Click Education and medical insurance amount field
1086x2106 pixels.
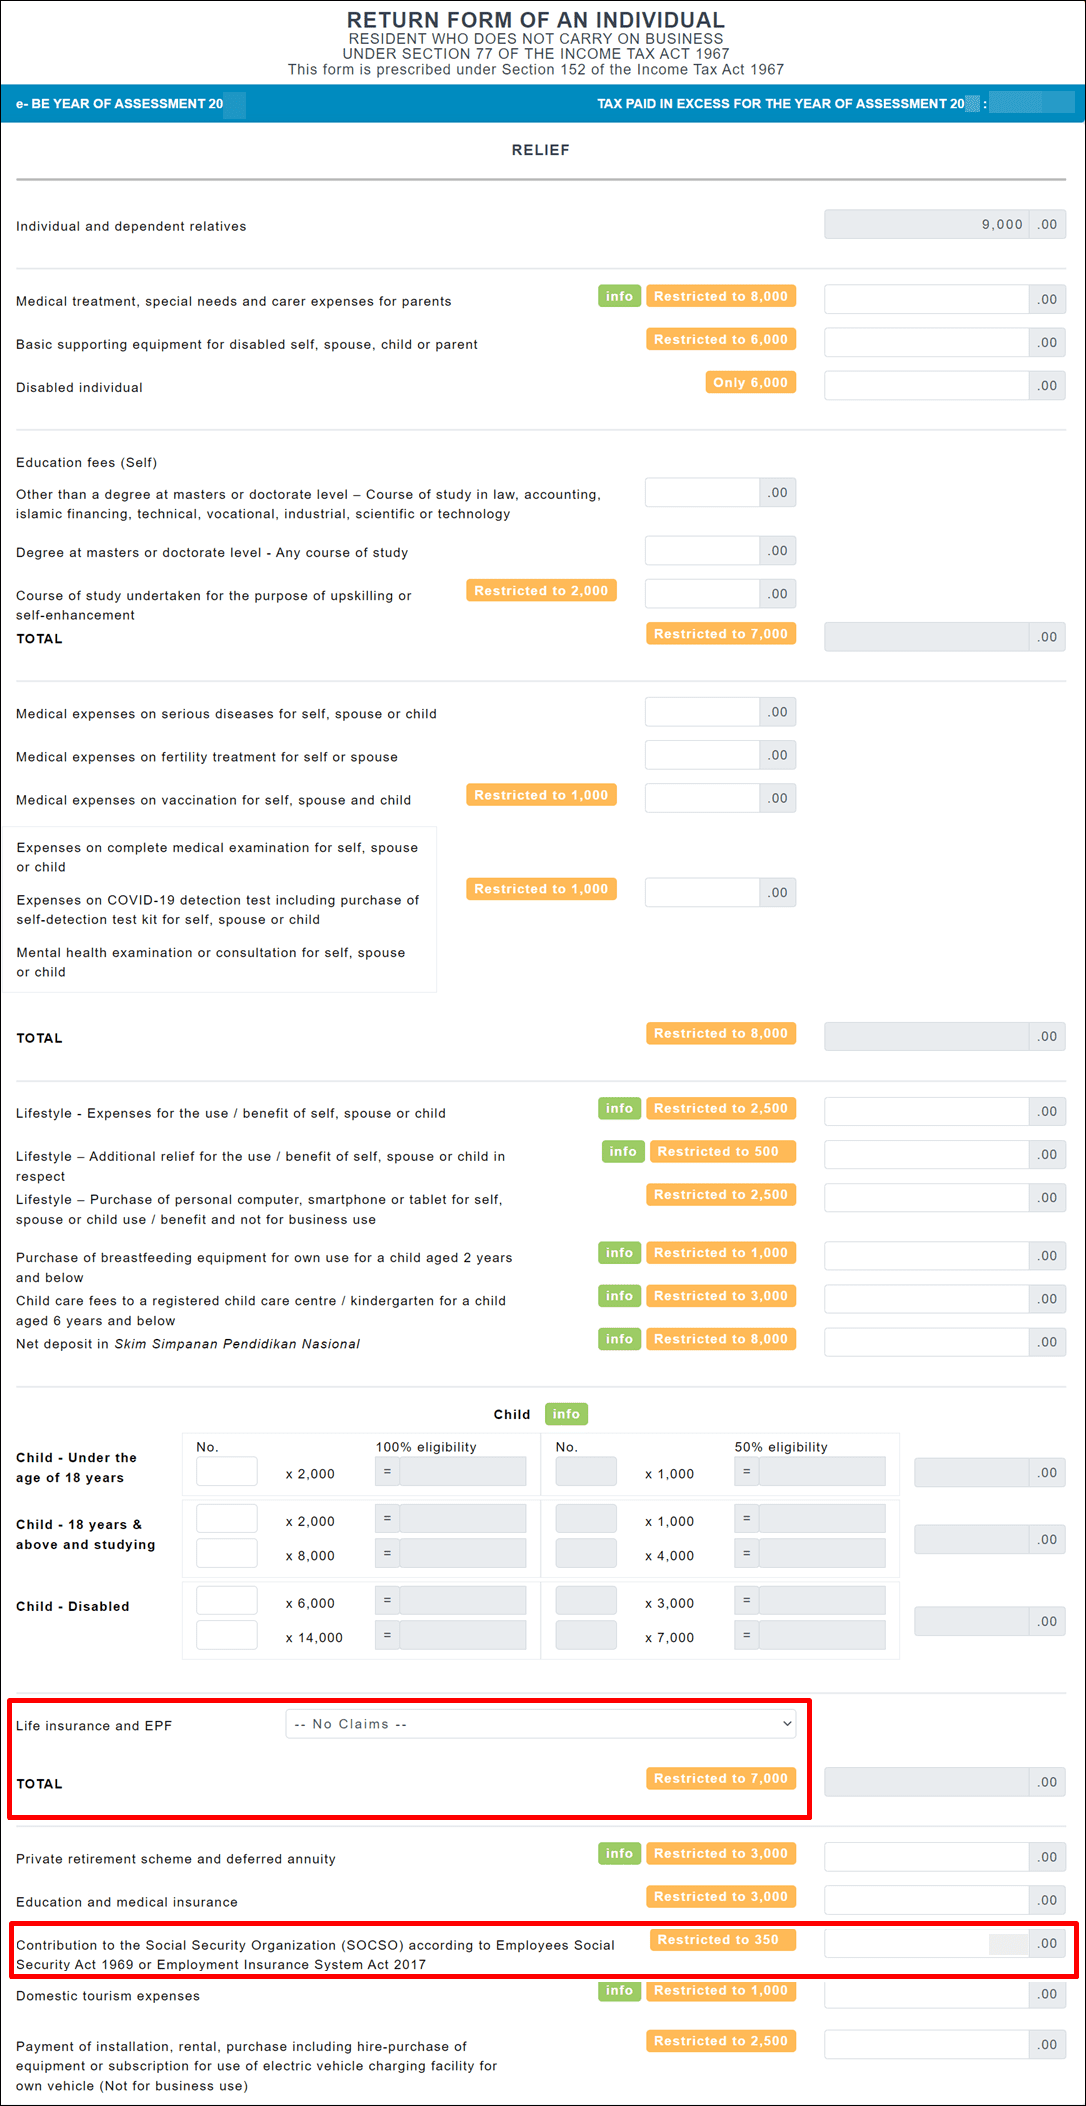(926, 1900)
